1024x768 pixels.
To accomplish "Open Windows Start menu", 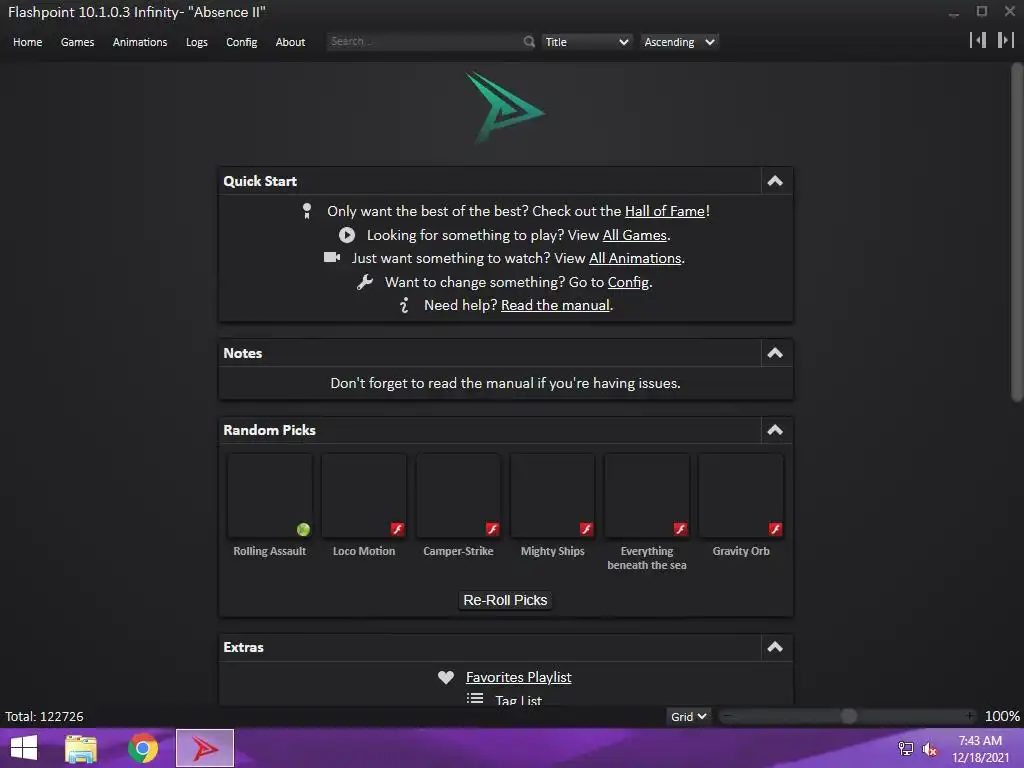I will pyautogui.click(x=24, y=748).
